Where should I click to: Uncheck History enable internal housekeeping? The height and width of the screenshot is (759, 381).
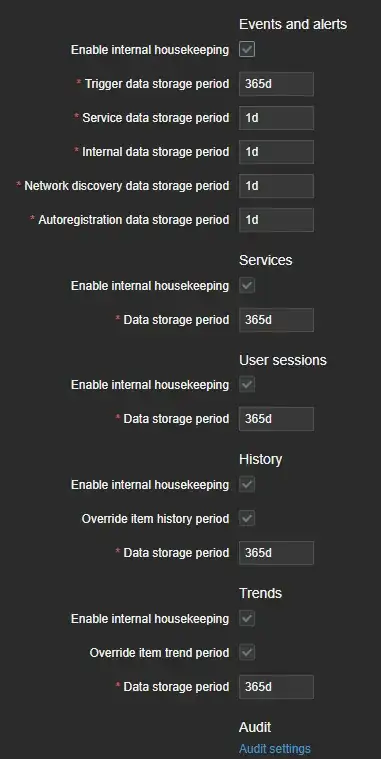coord(247,485)
